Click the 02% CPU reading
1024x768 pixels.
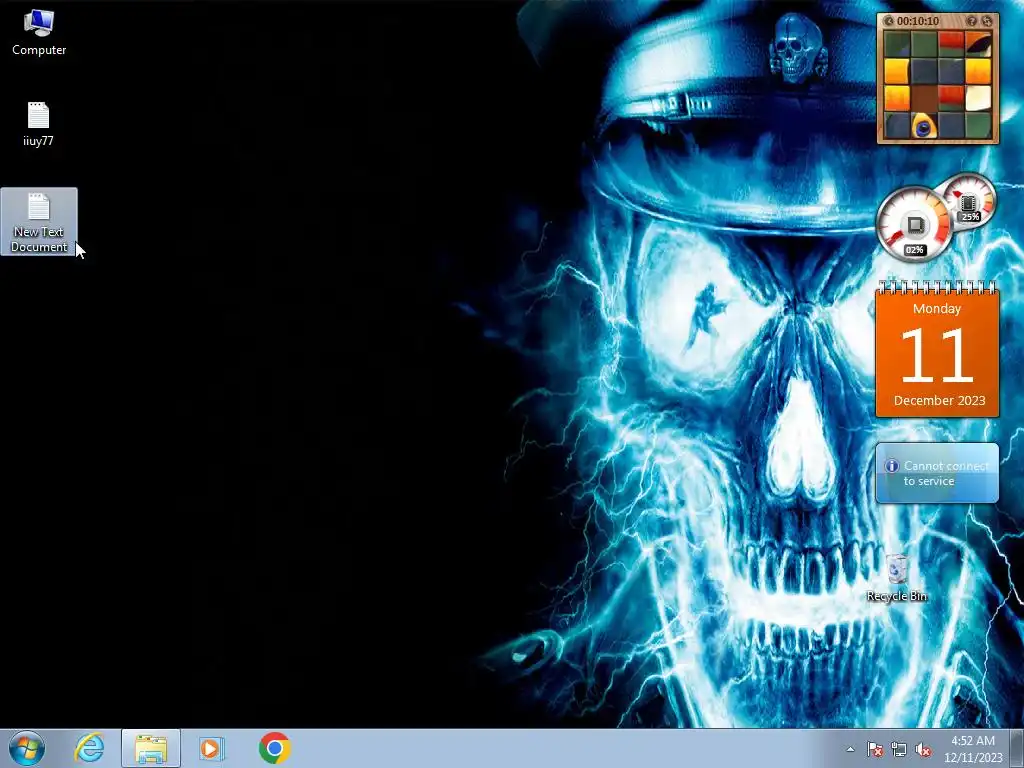914,249
